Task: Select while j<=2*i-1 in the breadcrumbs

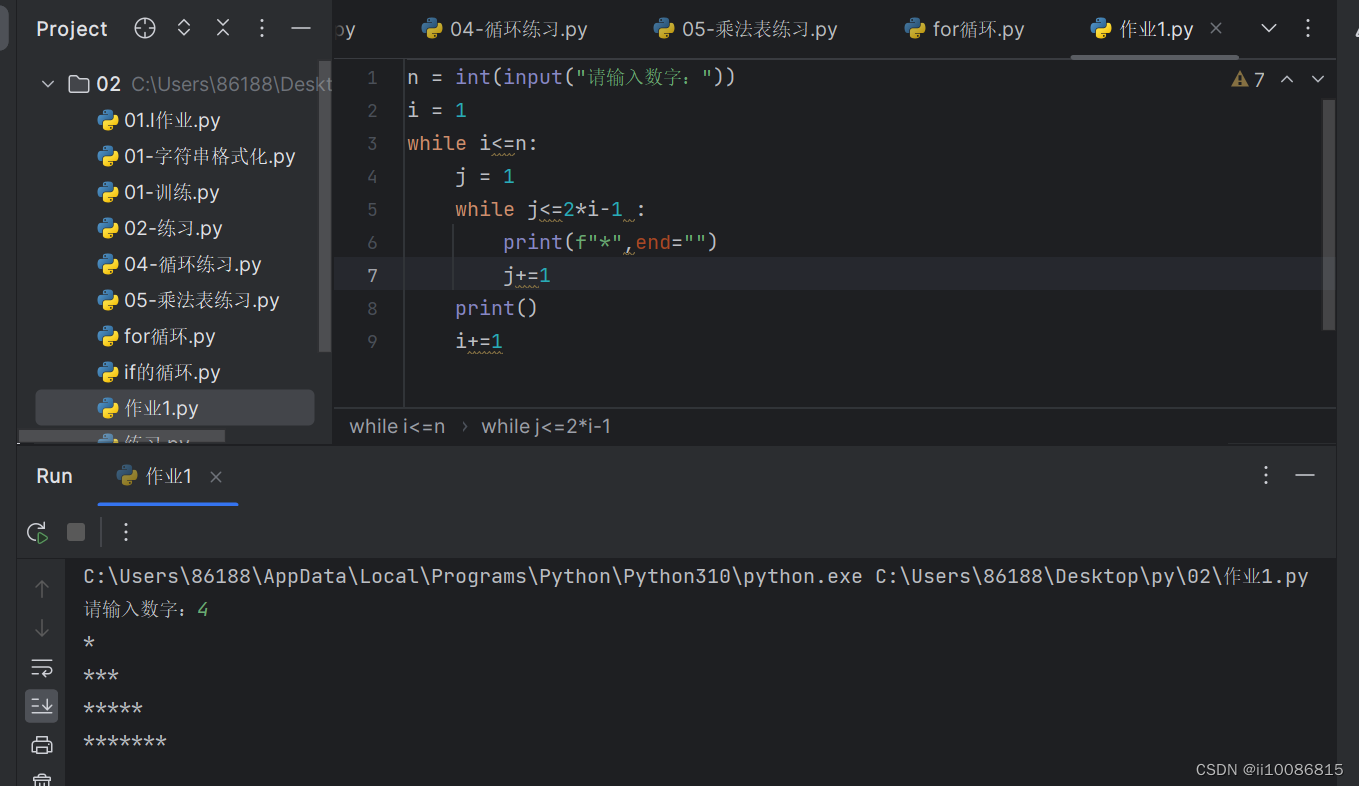Action: (x=546, y=426)
